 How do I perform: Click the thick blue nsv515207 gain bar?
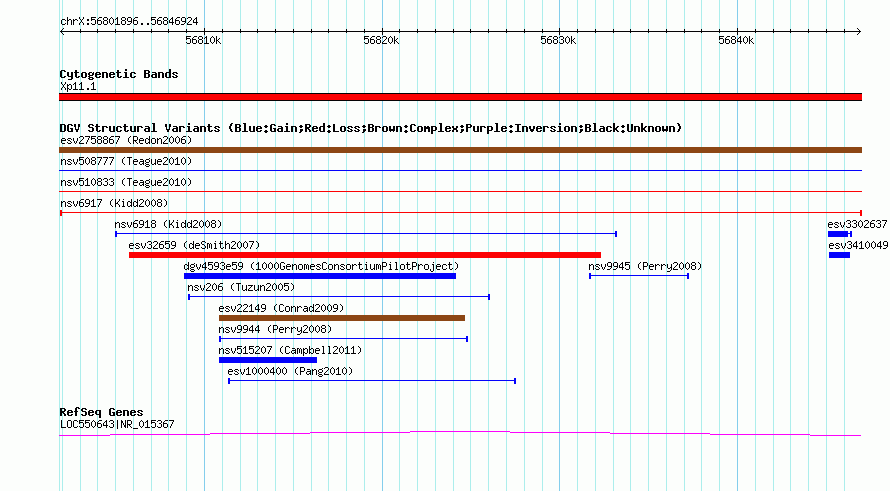[268, 360]
